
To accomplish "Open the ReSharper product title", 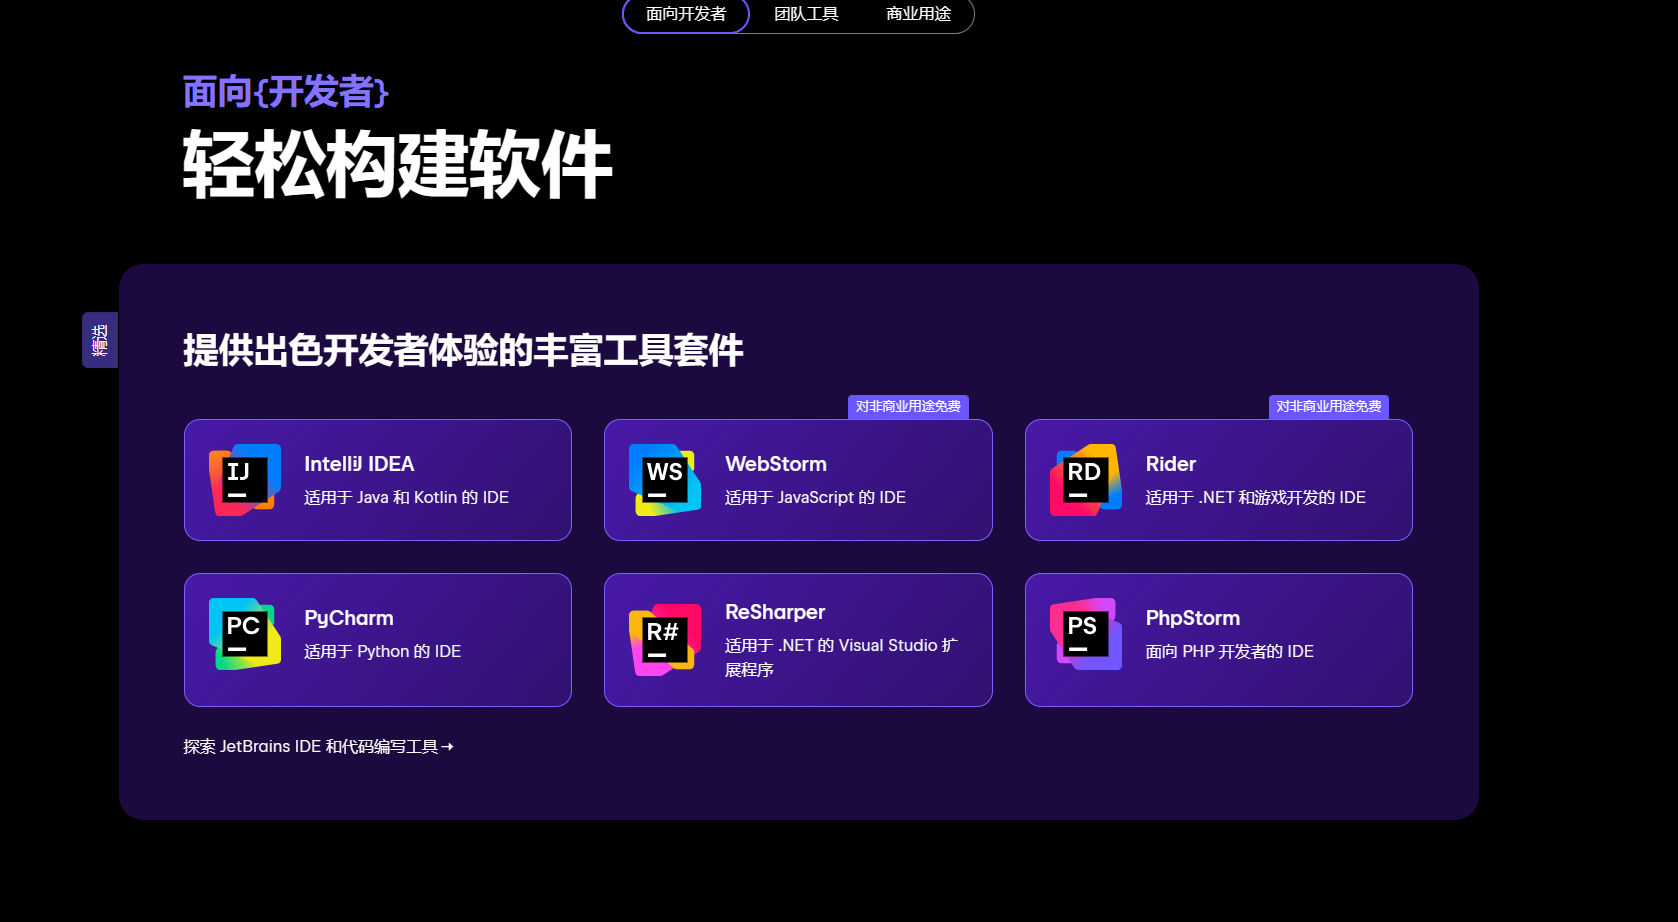I will (775, 612).
